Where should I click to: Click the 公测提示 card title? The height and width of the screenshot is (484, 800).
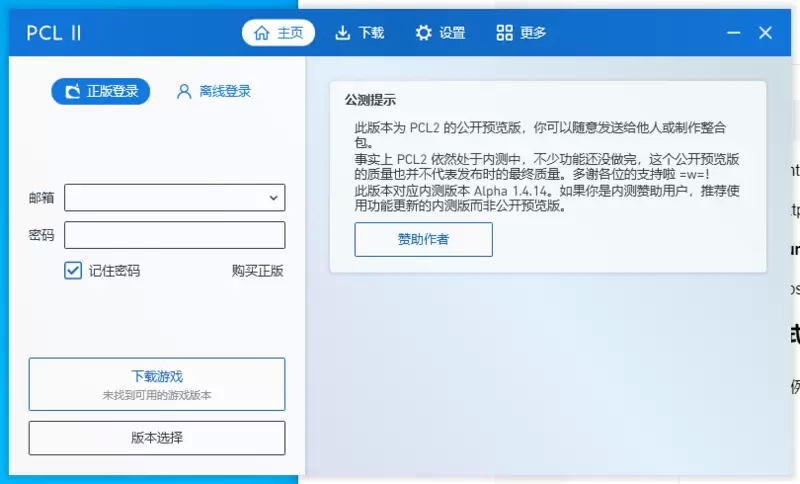[x=370, y=100]
